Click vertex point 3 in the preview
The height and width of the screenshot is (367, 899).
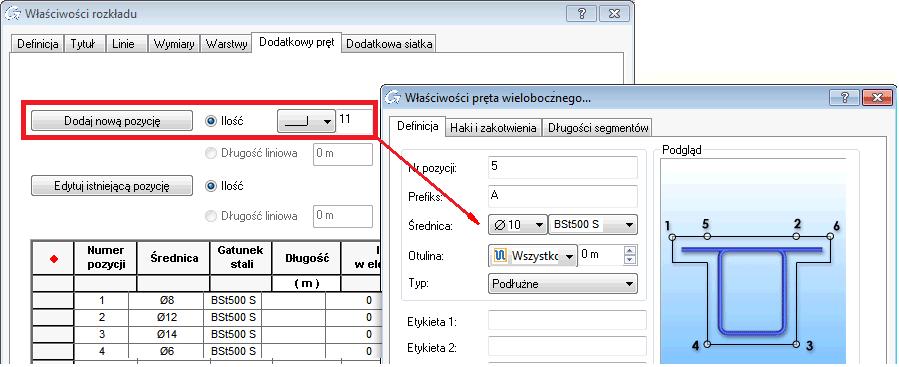coord(797,344)
